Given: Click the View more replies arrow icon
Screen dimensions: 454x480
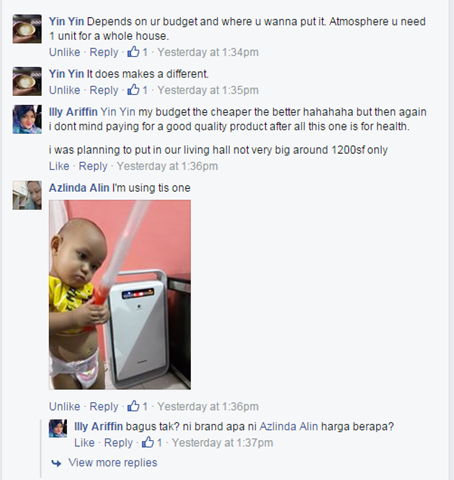Looking at the screenshot, I should tap(57, 463).
